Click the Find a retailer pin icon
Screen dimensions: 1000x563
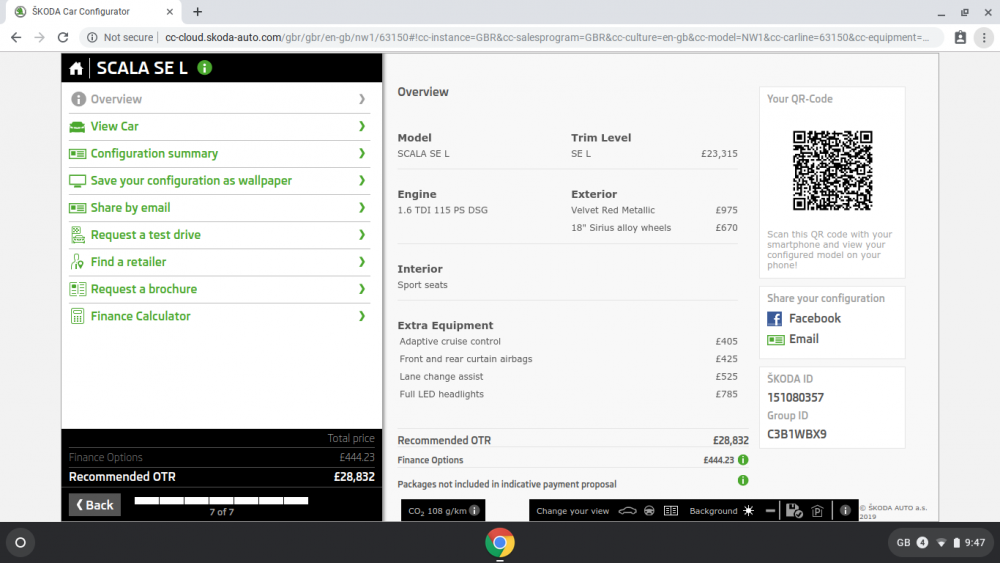tap(77, 262)
